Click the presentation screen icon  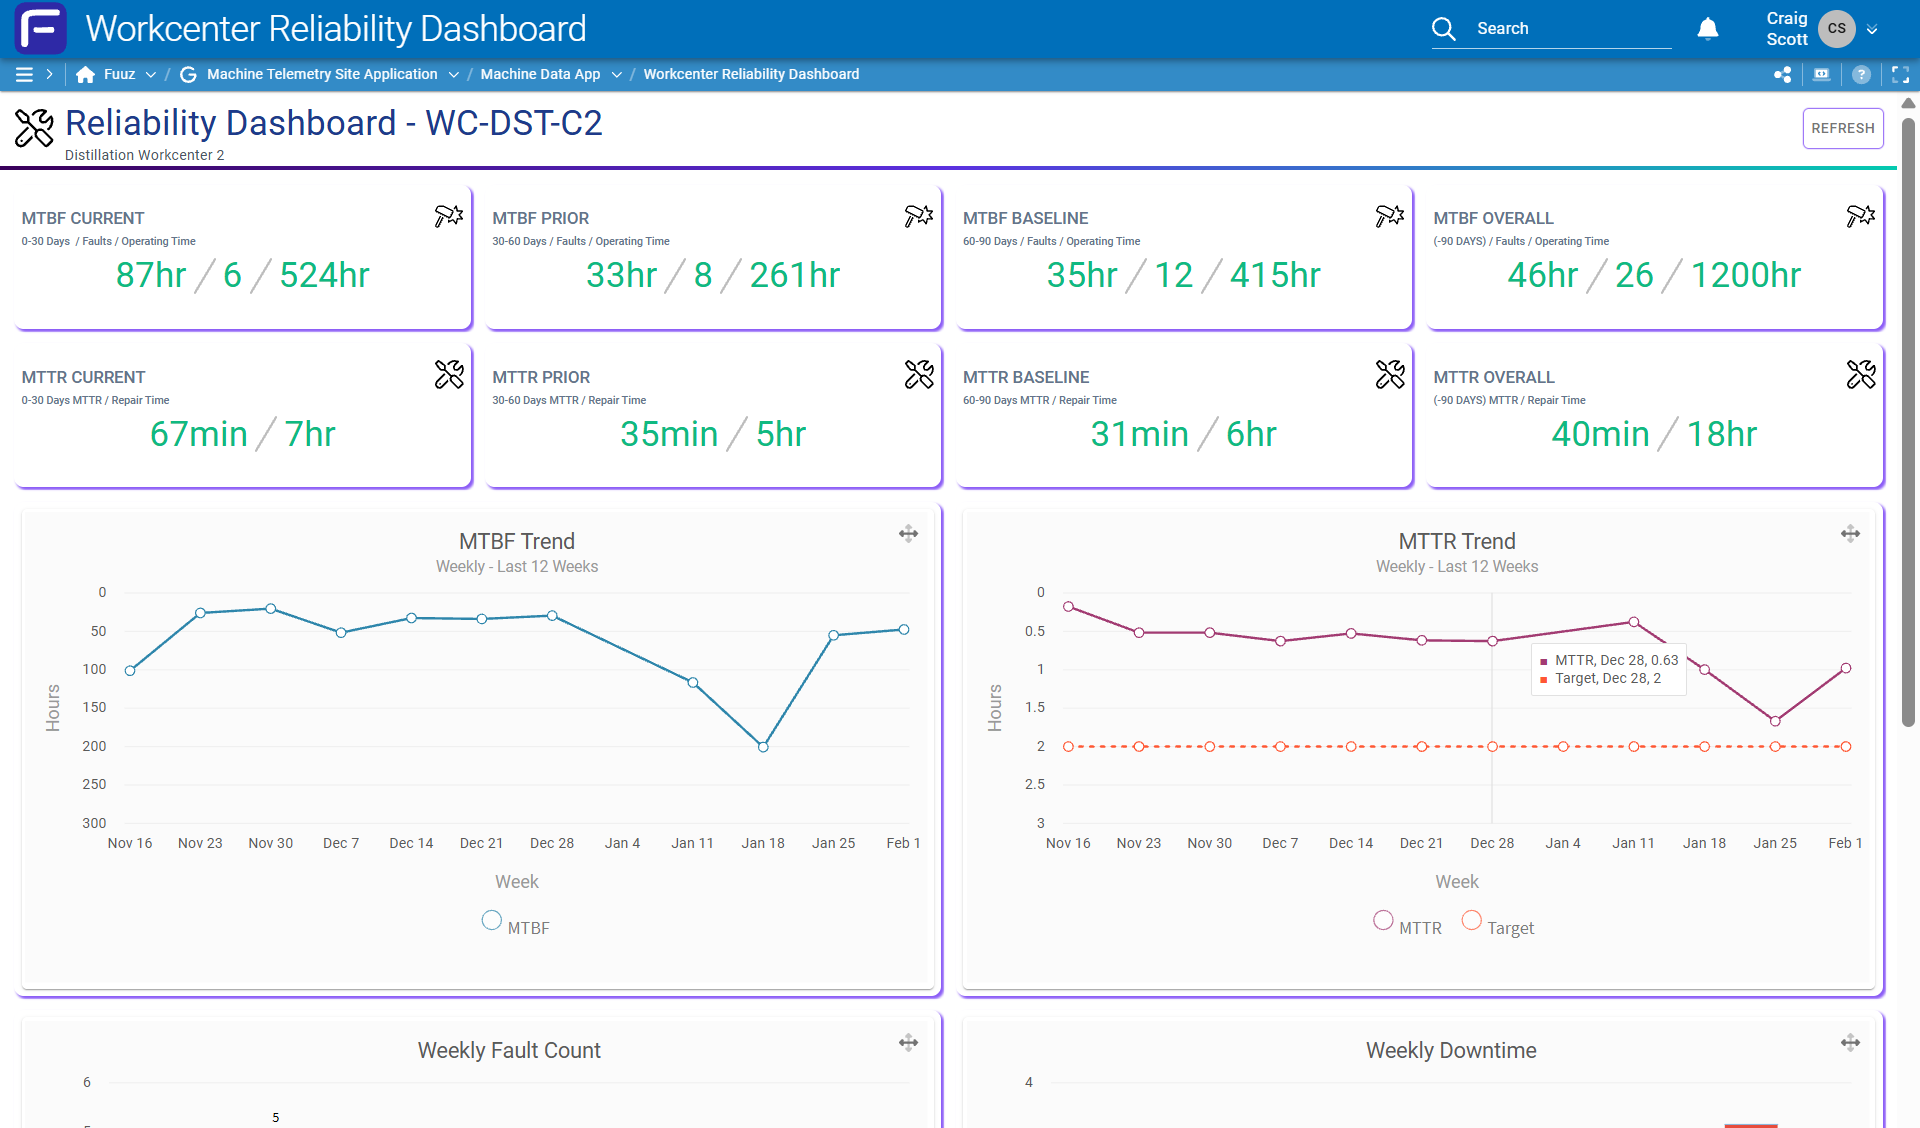(1822, 74)
